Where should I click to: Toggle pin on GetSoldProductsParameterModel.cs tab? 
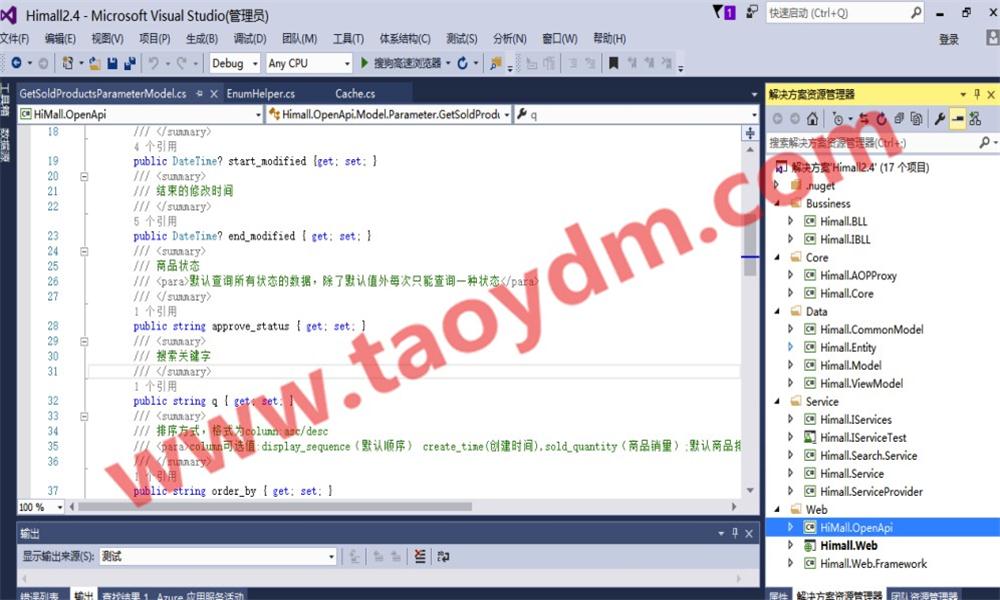(200, 94)
